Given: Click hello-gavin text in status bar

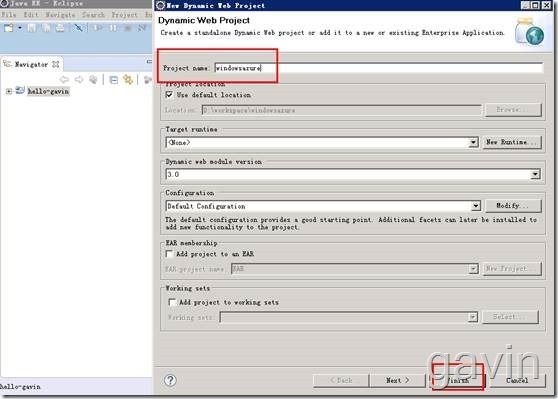Looking at the screenshot, I should point(20,387).
